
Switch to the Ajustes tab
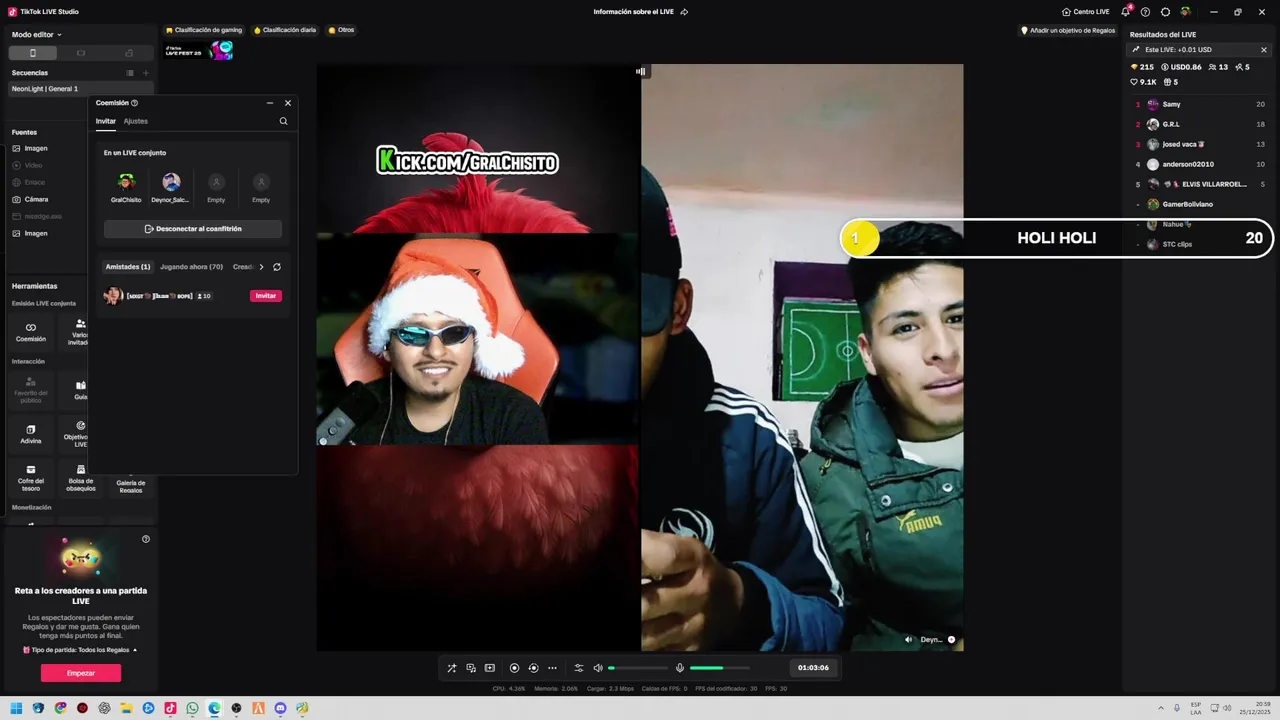click(136, 121)
